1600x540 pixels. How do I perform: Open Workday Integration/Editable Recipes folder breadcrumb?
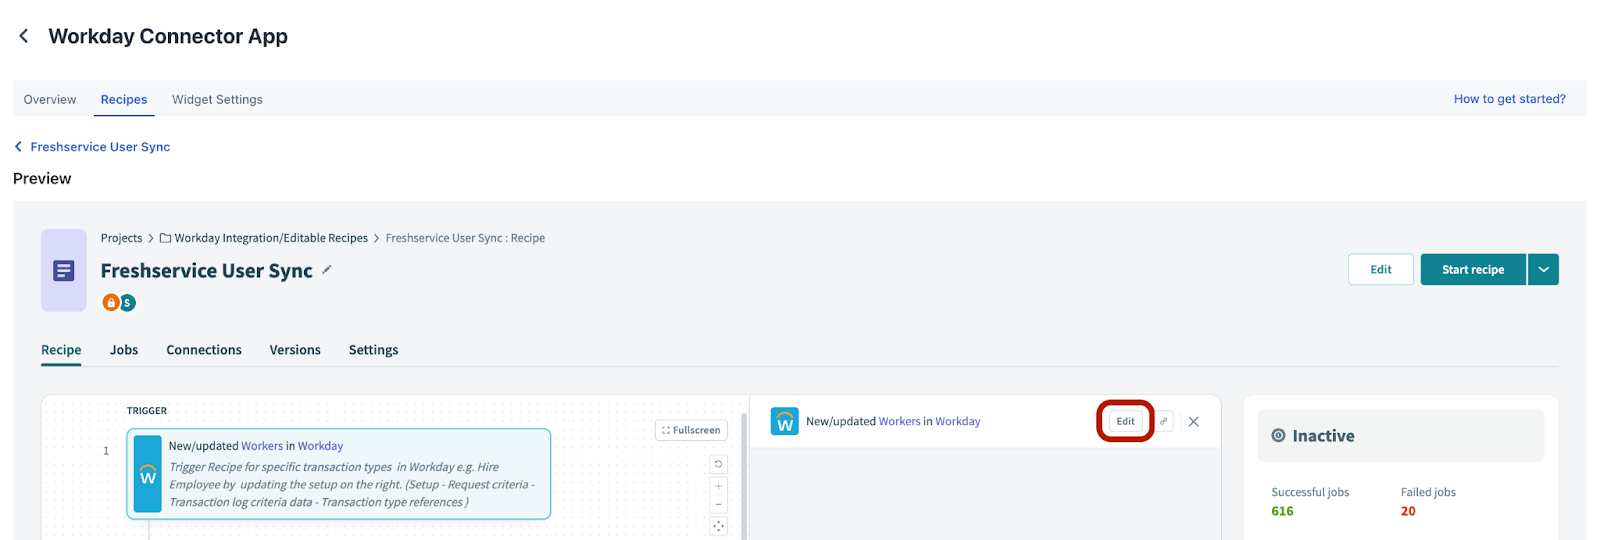(x=271, y=238)
